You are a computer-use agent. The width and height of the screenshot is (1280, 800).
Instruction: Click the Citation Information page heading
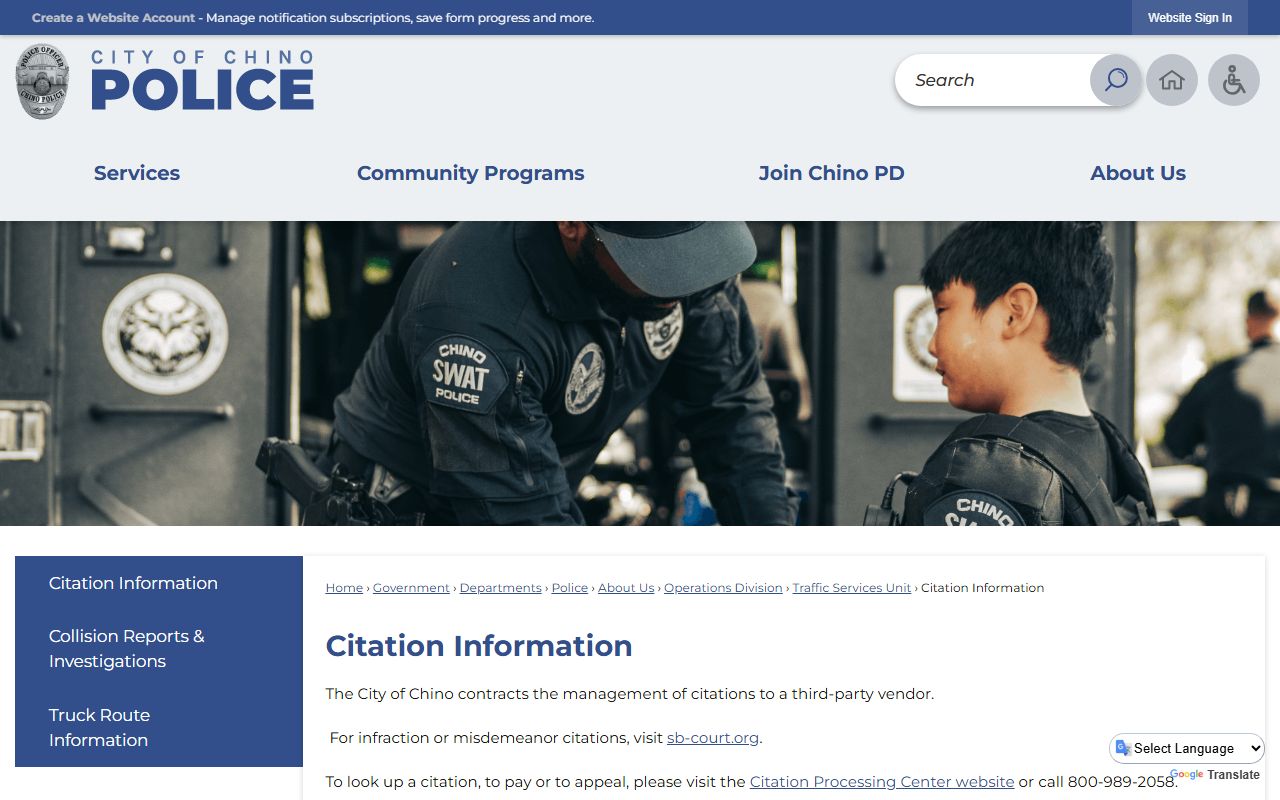479,646
